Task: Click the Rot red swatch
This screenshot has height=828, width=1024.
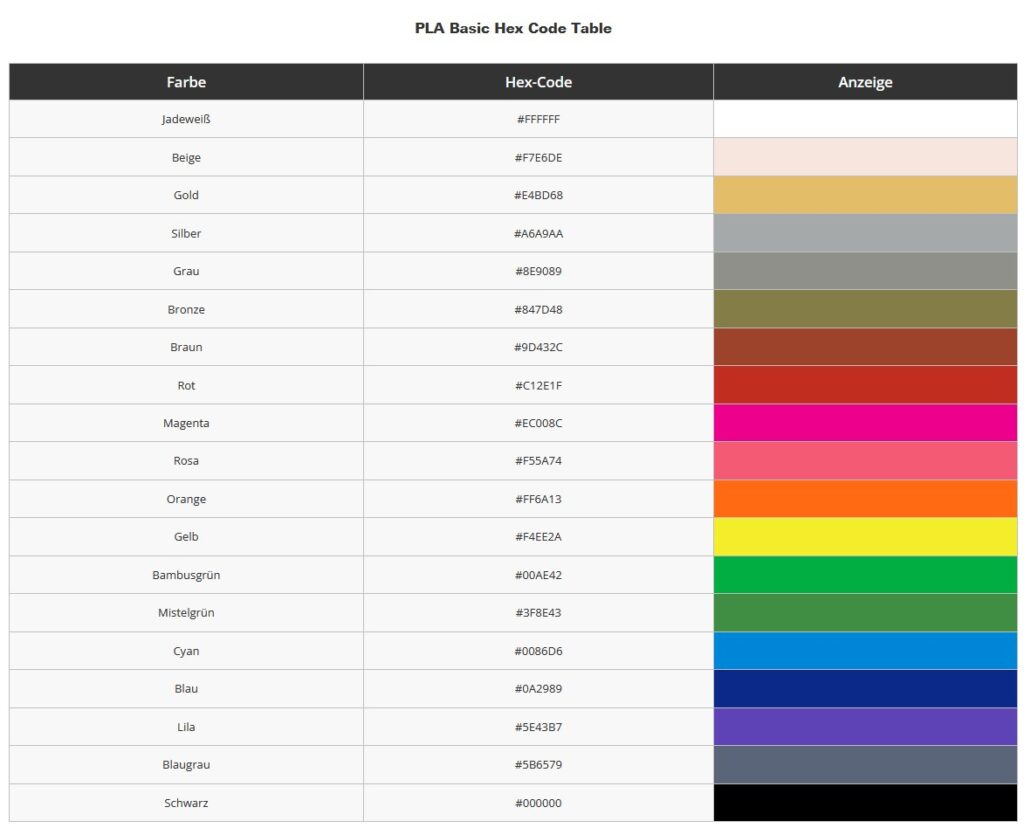Action: (865, 385)
